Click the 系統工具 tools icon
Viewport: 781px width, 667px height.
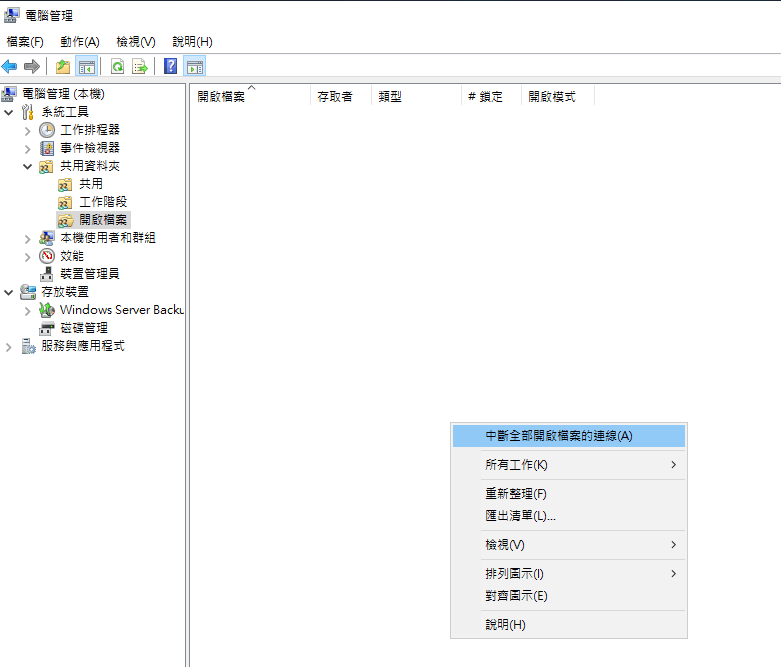tap(28, 112)
